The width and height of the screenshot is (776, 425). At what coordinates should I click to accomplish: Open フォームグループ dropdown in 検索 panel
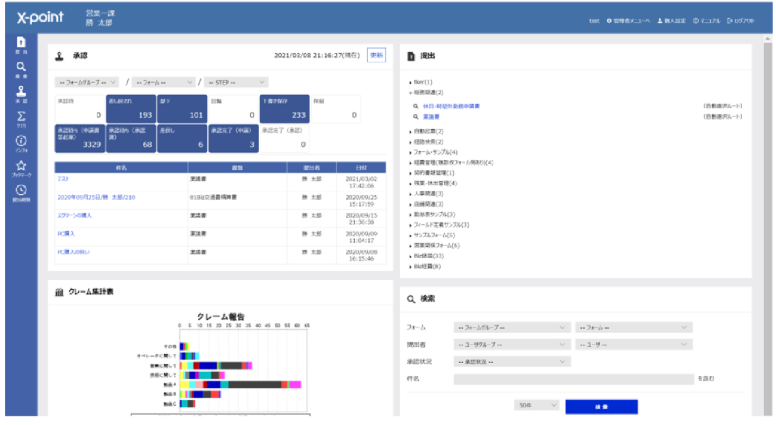click(512, 328)
